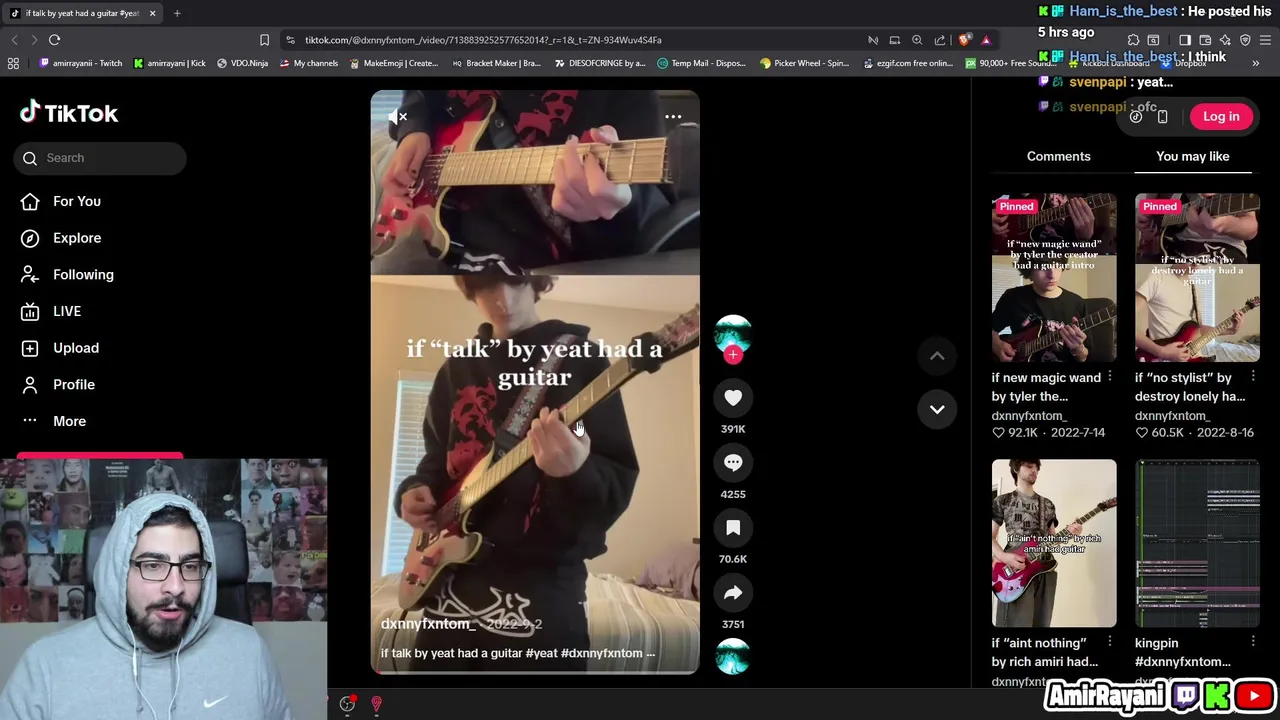Click the red Log in button
Image resolution: width=1280 pixels, height=720 pixels.
tap(1221, 116)
